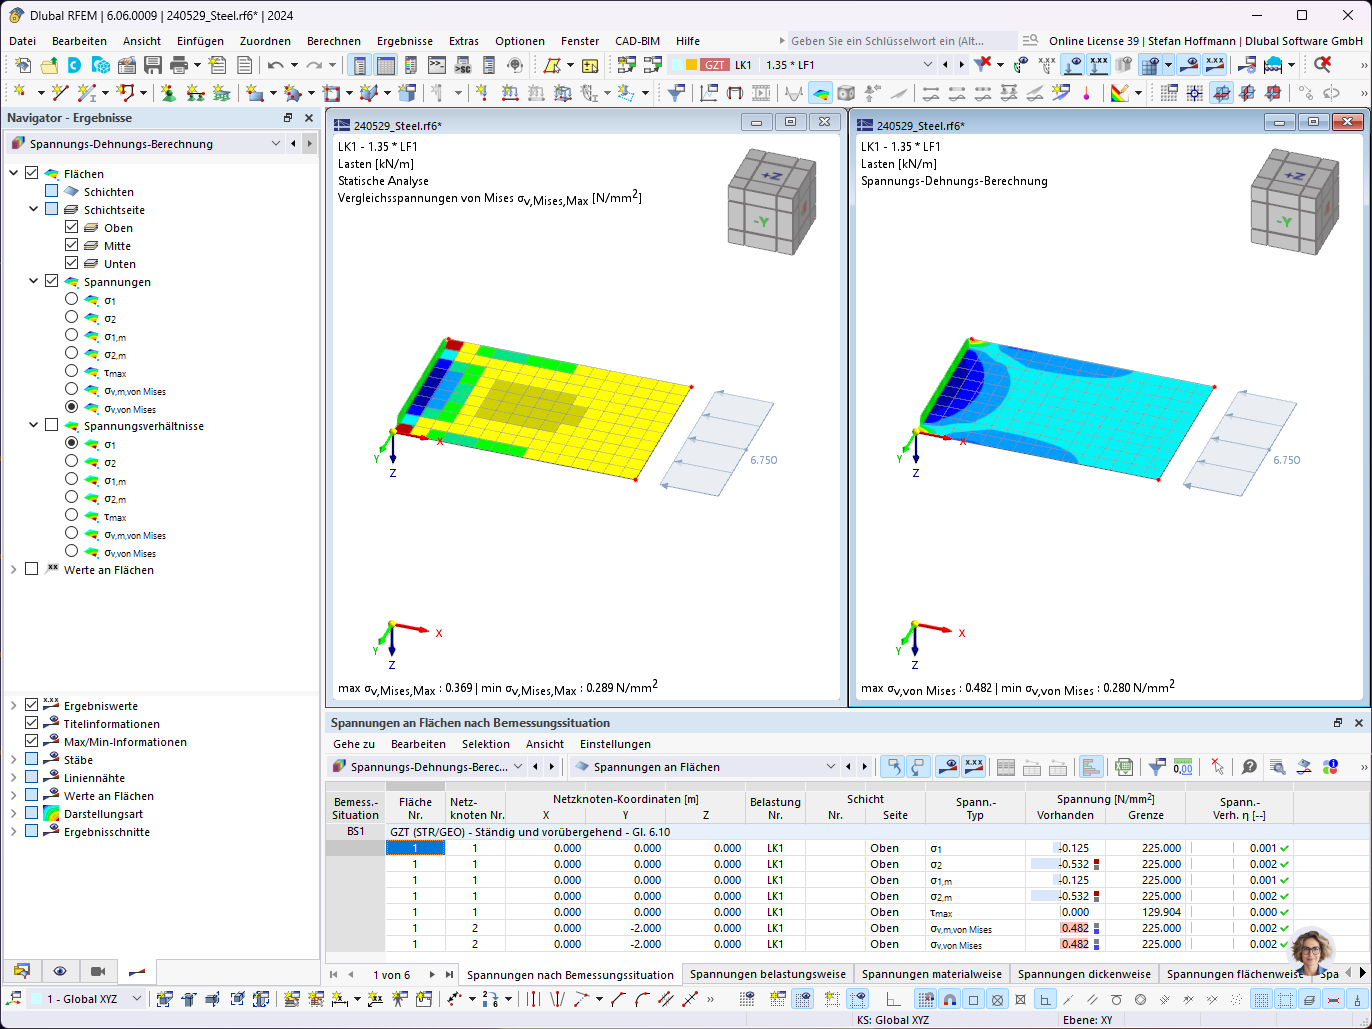Select the σ2 radio button under Spannungen
The image size is (1372, 1029).
pyautogui.click(x=71, y=318)
